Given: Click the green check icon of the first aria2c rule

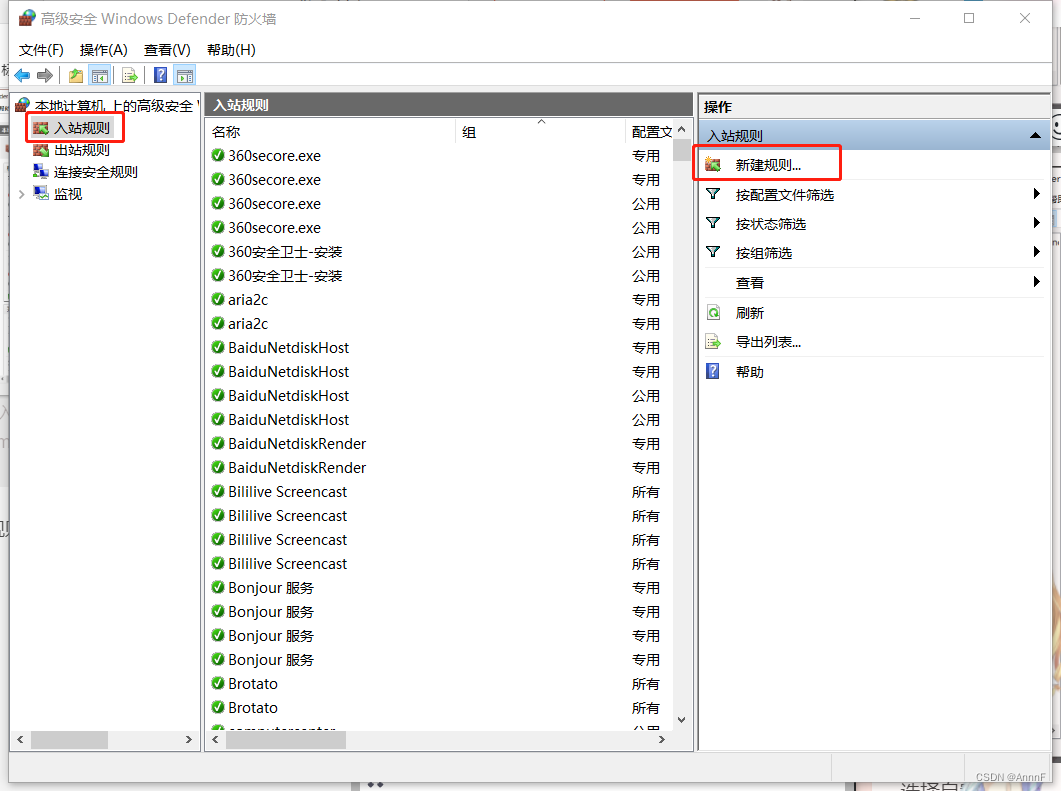Looking at the screenshot, I should click(218, 299).
